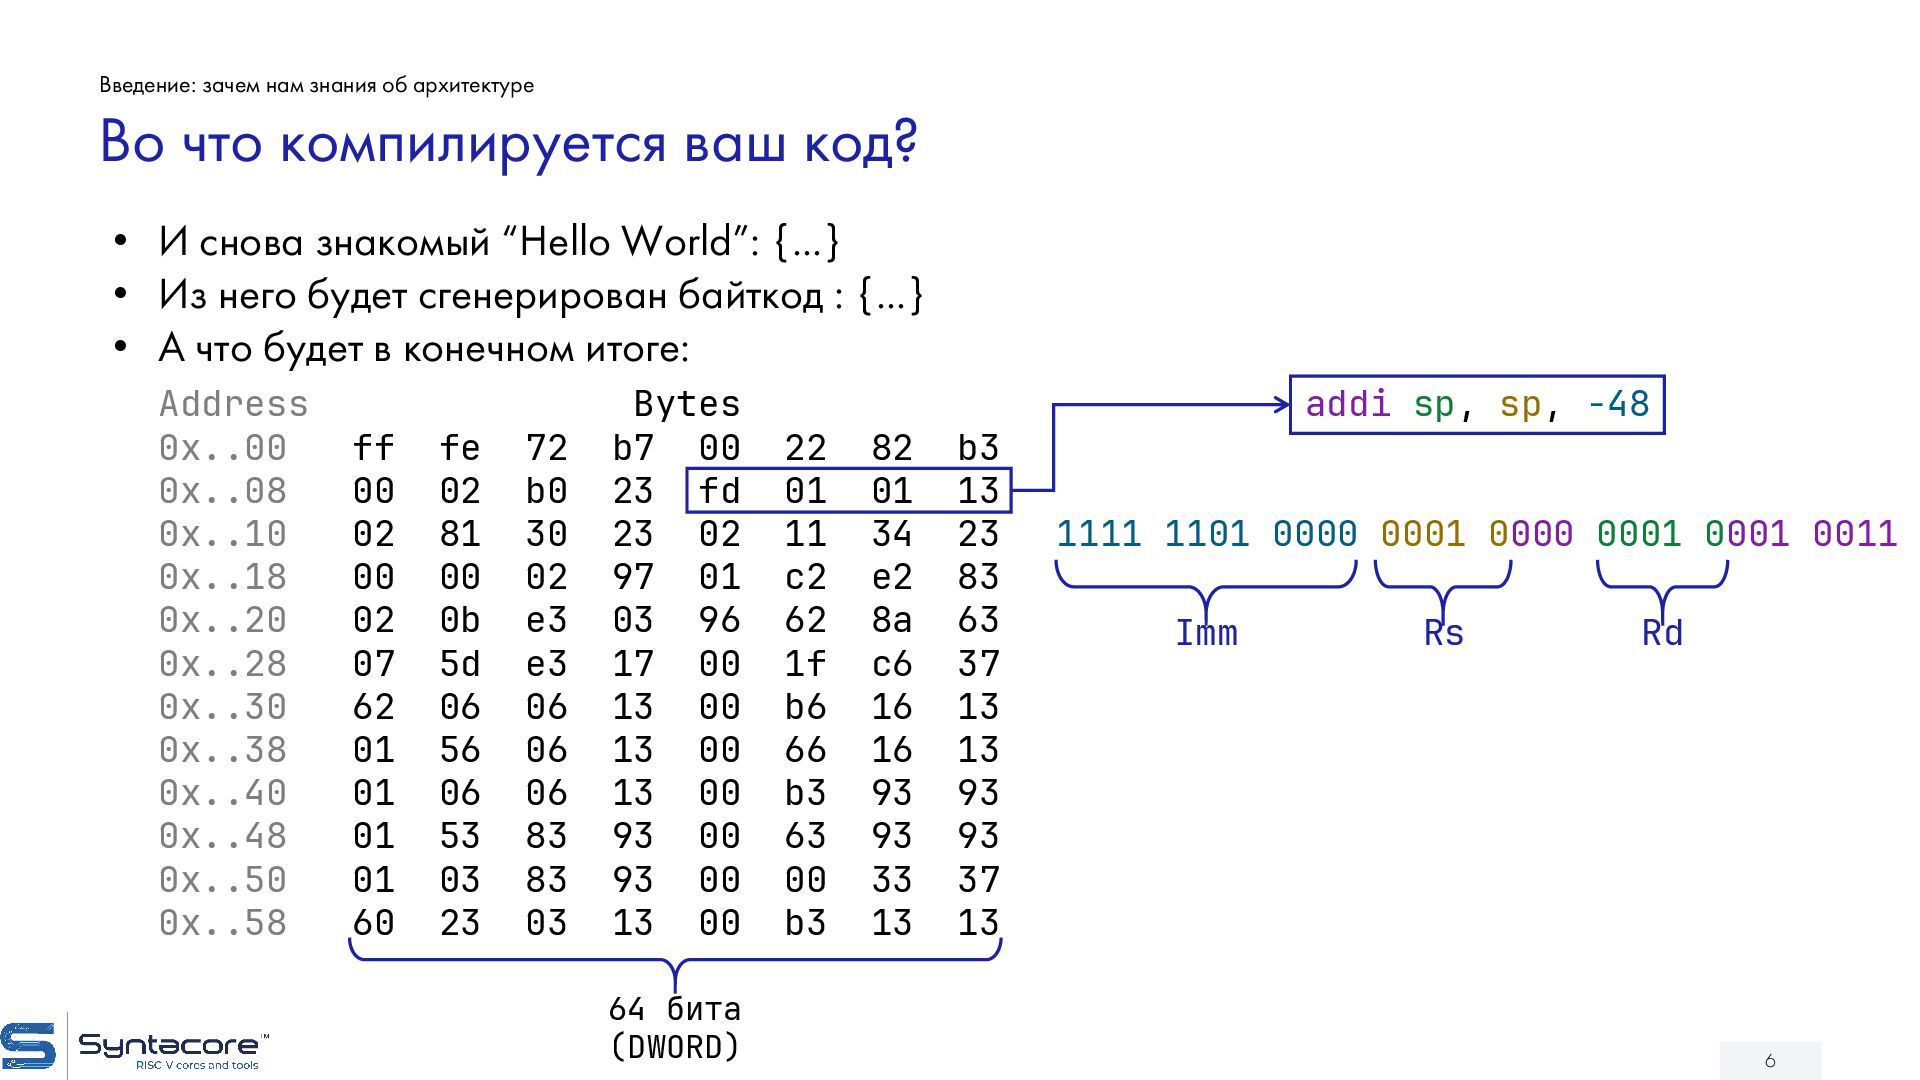Click address 0x..58 in last row
1920x1080 pixels.
222,923
